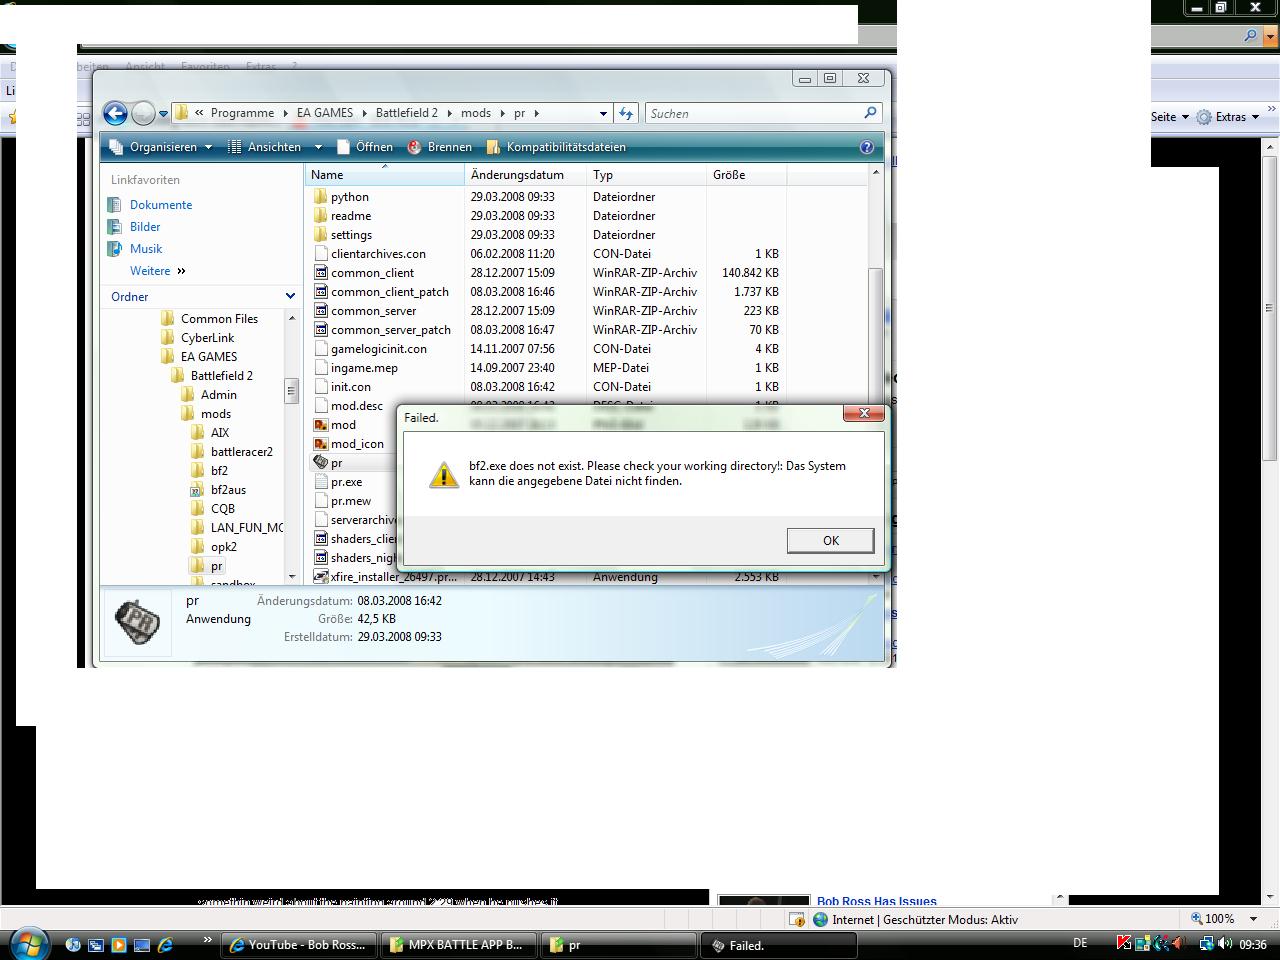The image size is (1280, 960).
Task: Select opk2 folder in tree
Action: click(224, 547)
